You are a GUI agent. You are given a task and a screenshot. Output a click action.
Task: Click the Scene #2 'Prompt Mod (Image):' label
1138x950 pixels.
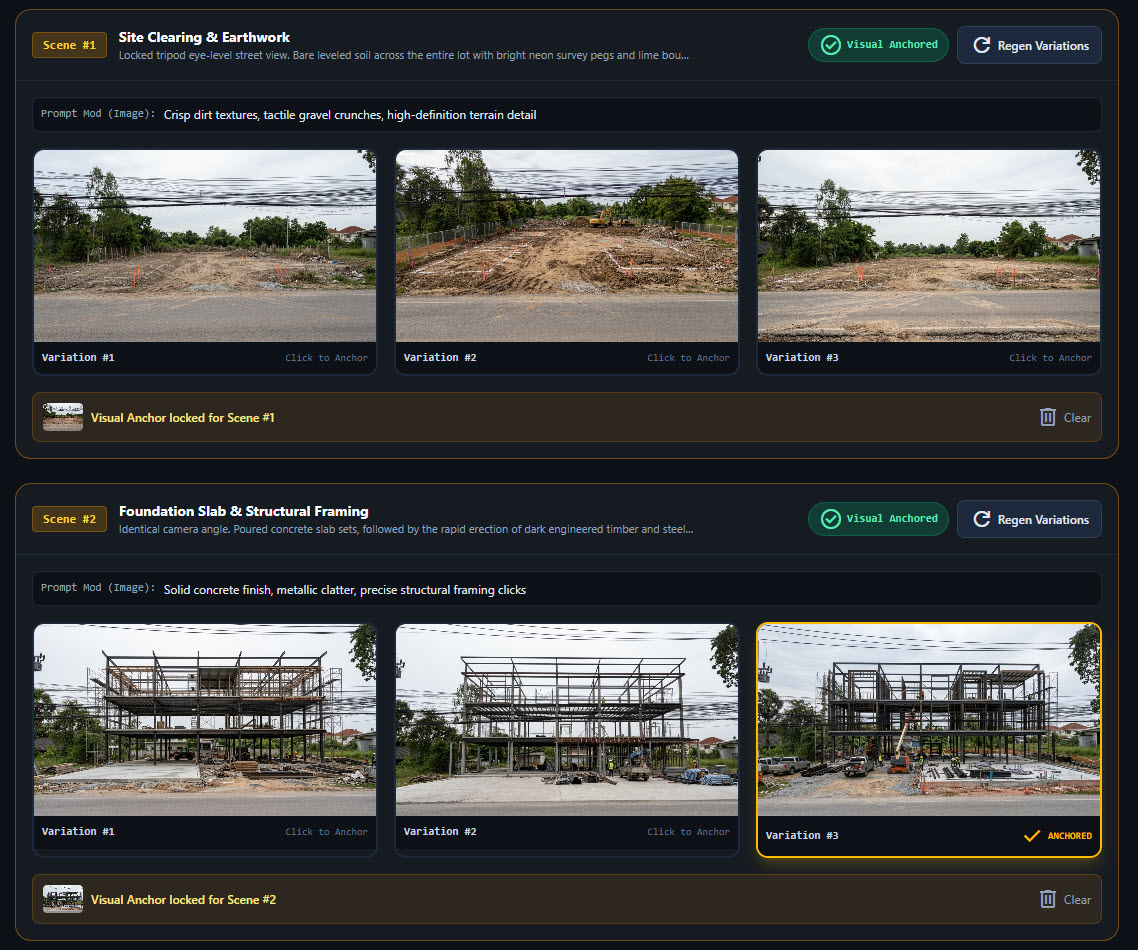pos(98,588)
